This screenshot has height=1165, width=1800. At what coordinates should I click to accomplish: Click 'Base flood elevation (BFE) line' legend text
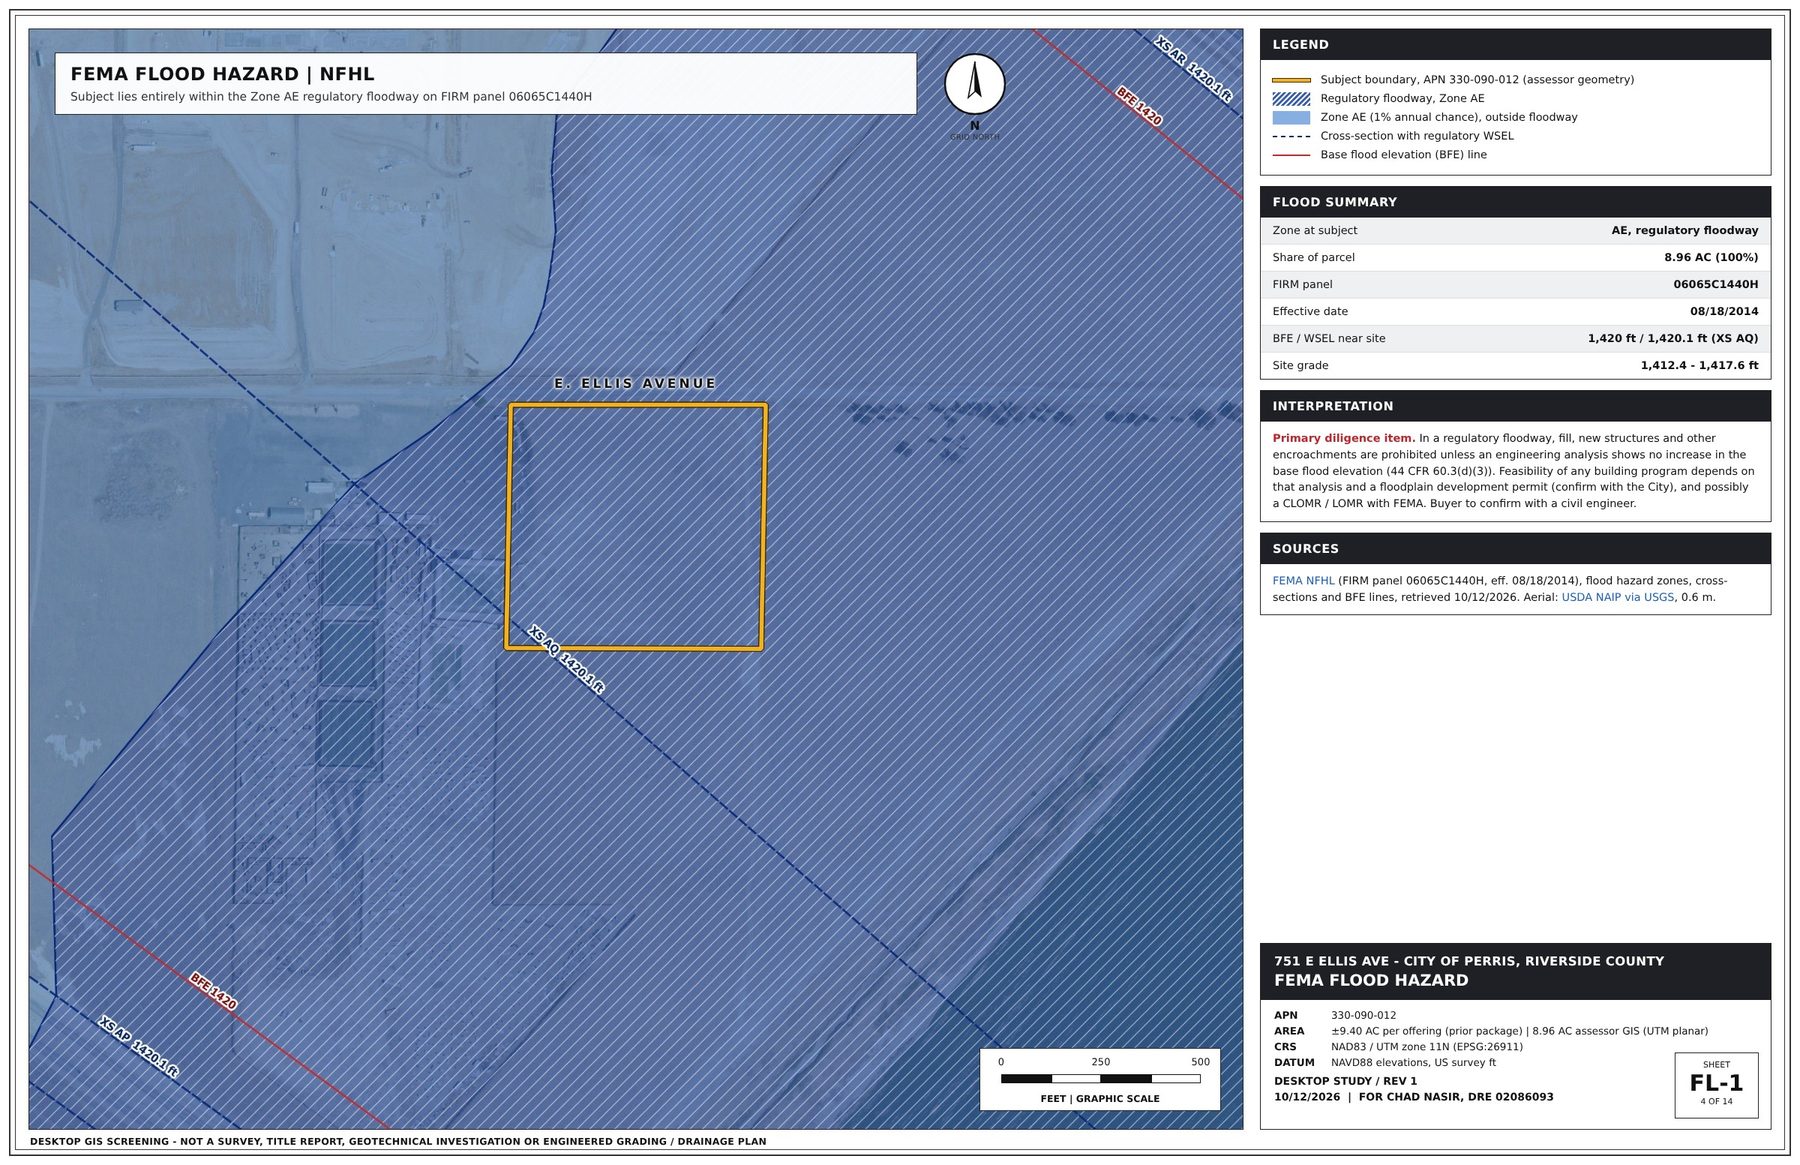pyautogui.click(x=1403, y=155)
